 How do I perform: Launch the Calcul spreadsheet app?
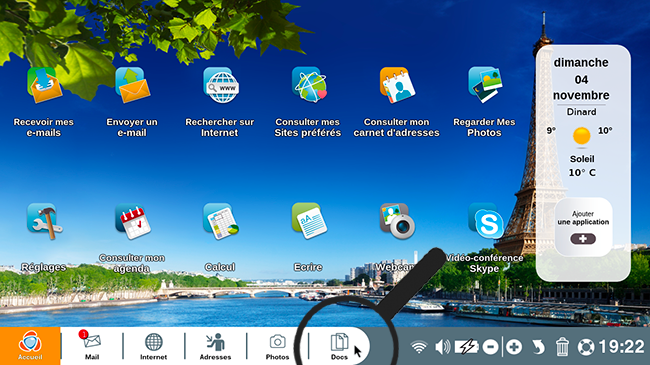pyautogui.click(x=221, y=221)
